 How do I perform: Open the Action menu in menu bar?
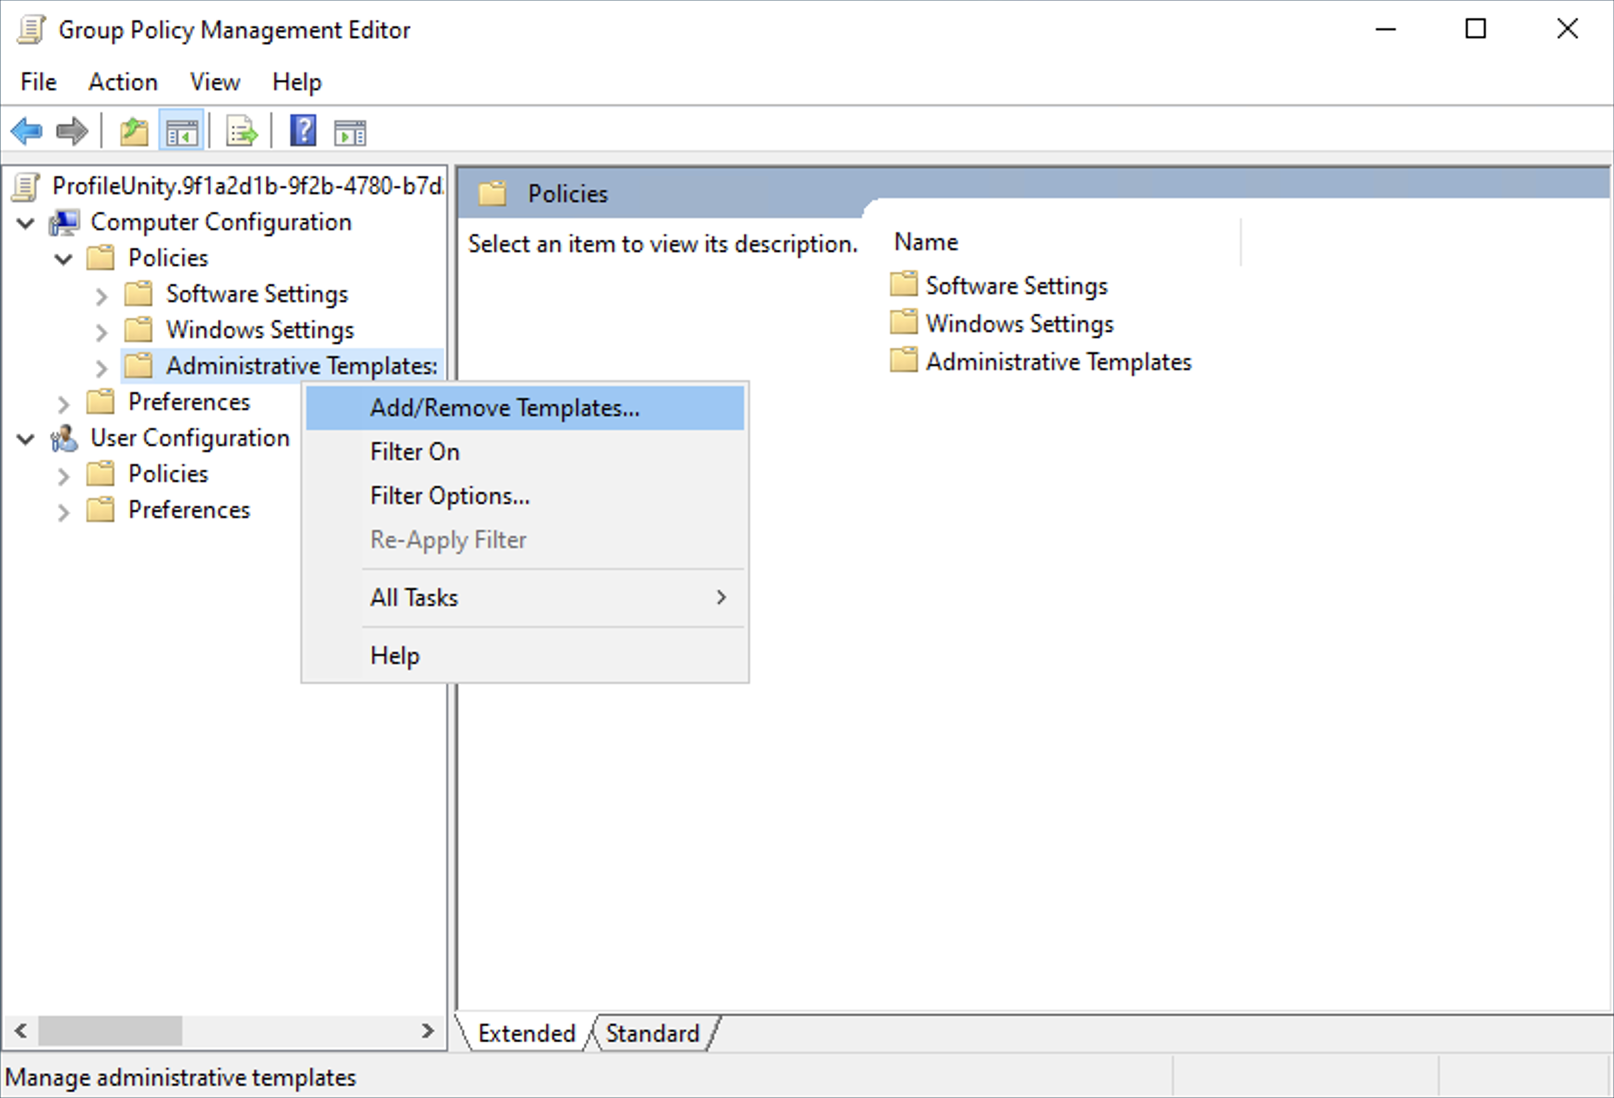tap(123, 82)
